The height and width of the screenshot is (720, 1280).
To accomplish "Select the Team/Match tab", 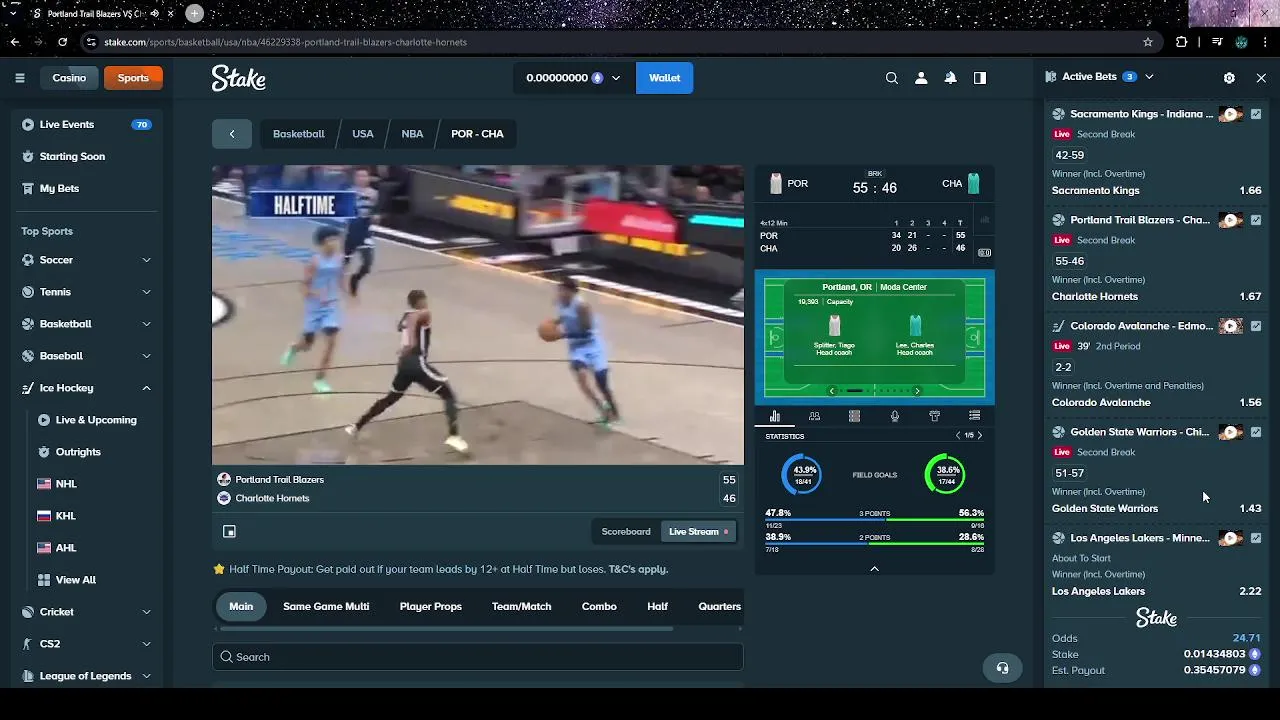I will pyautogui.click(x=521, y=606).
